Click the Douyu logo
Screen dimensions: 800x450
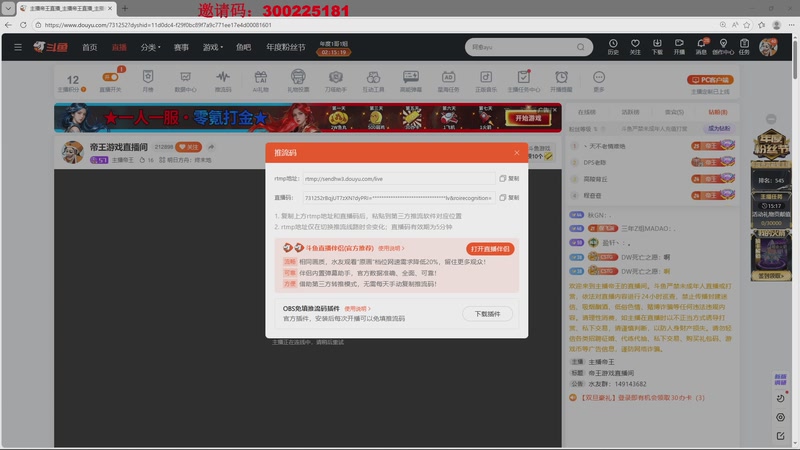(51, 47)
